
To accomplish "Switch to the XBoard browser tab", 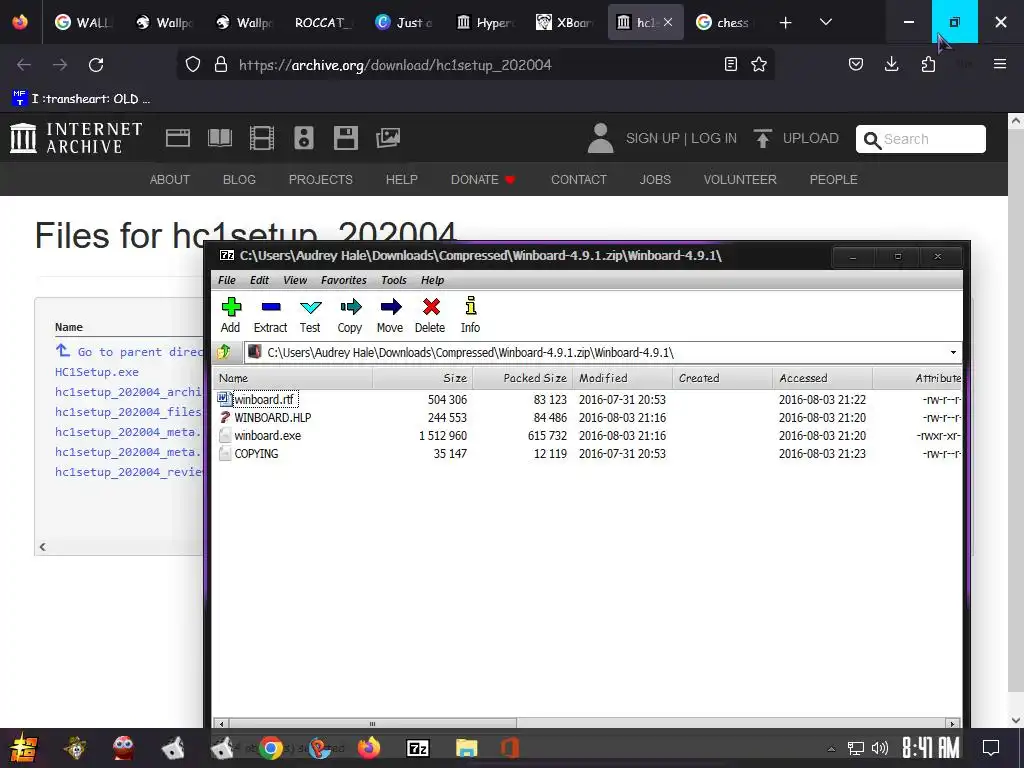I will [565, 22].
